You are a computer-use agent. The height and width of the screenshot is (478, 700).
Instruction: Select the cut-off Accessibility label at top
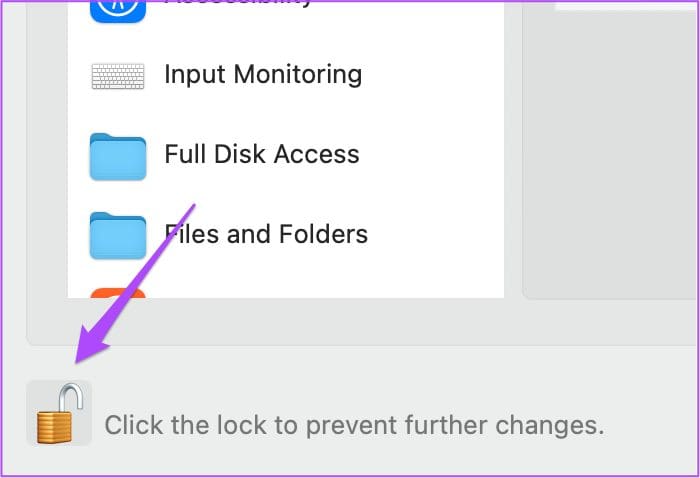[x=238, y=4]
